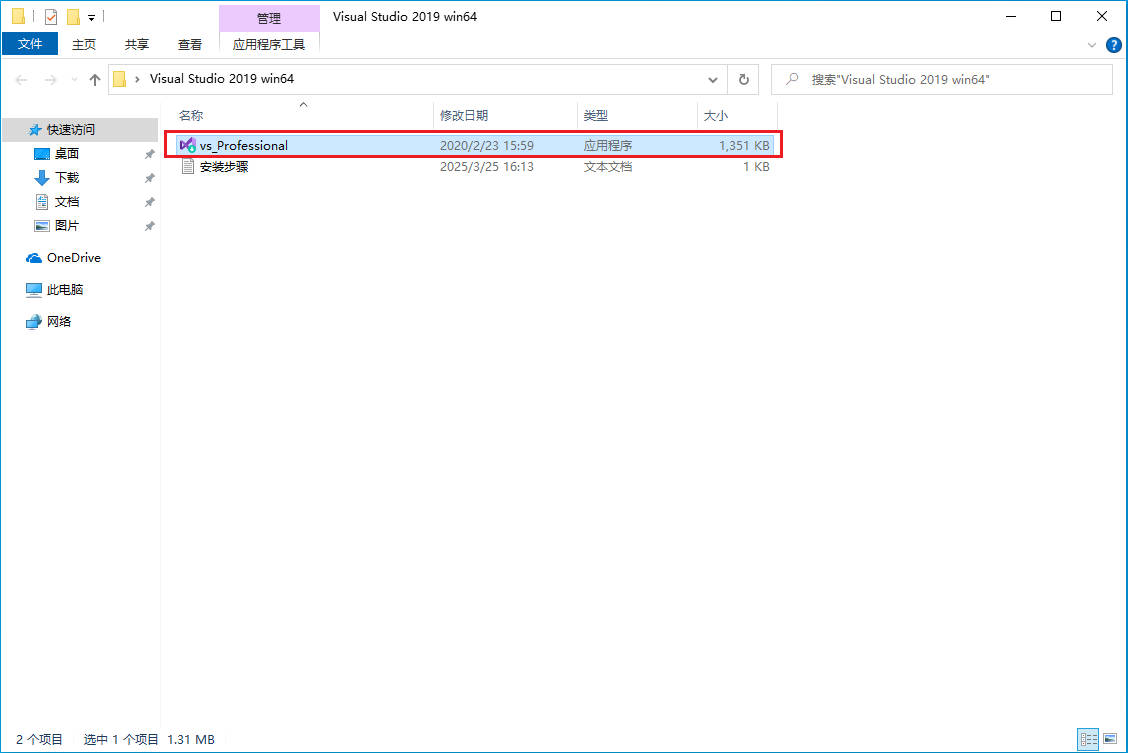
Task: Open 图片 in the navigation pane
Action: tap(67, 226)
